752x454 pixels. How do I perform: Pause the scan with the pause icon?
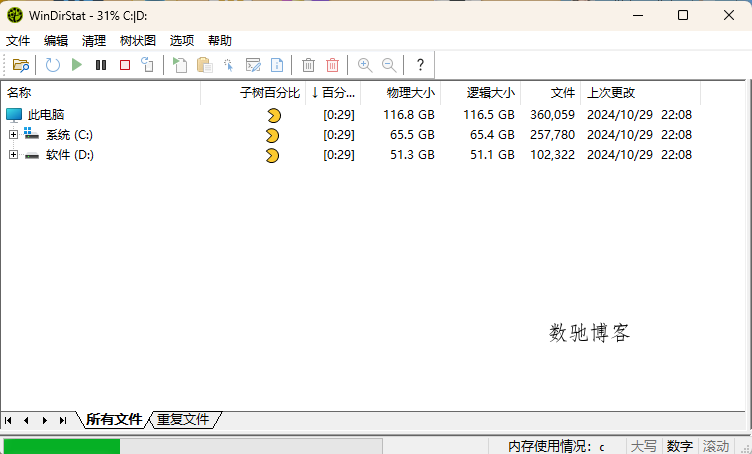101,65
